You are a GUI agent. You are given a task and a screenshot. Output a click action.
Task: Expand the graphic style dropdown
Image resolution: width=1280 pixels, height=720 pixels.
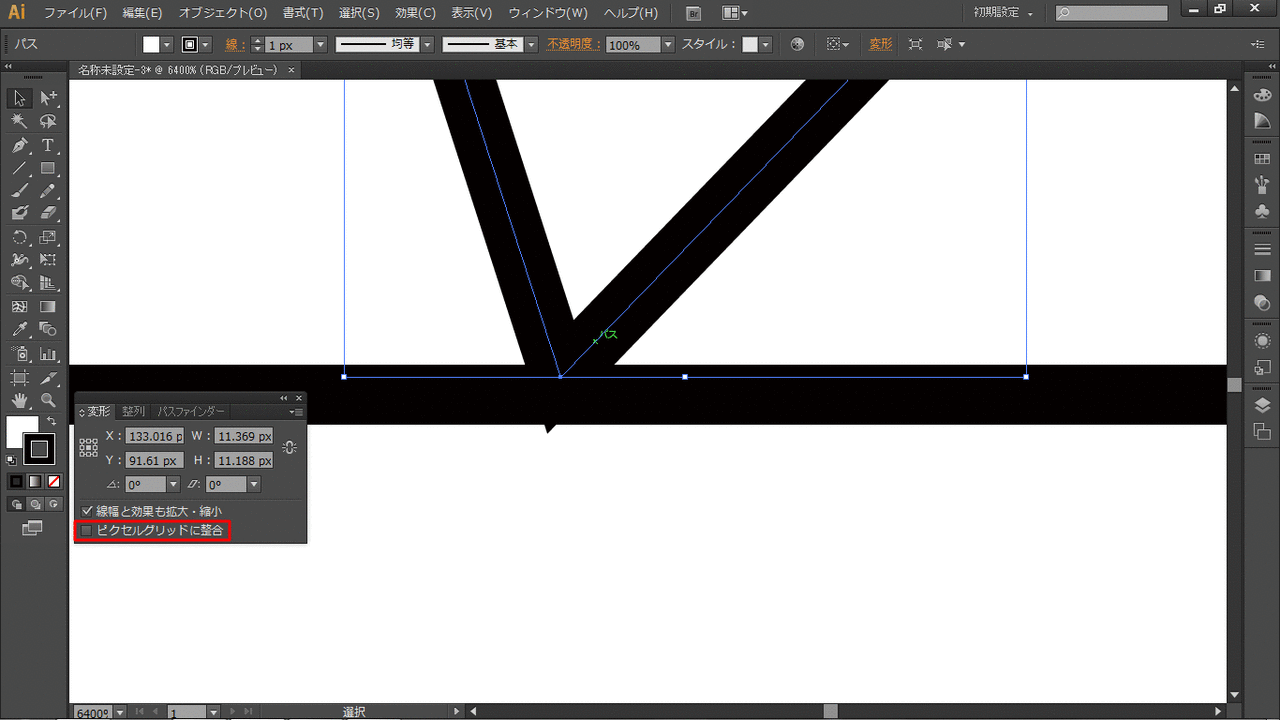point(764,45)
